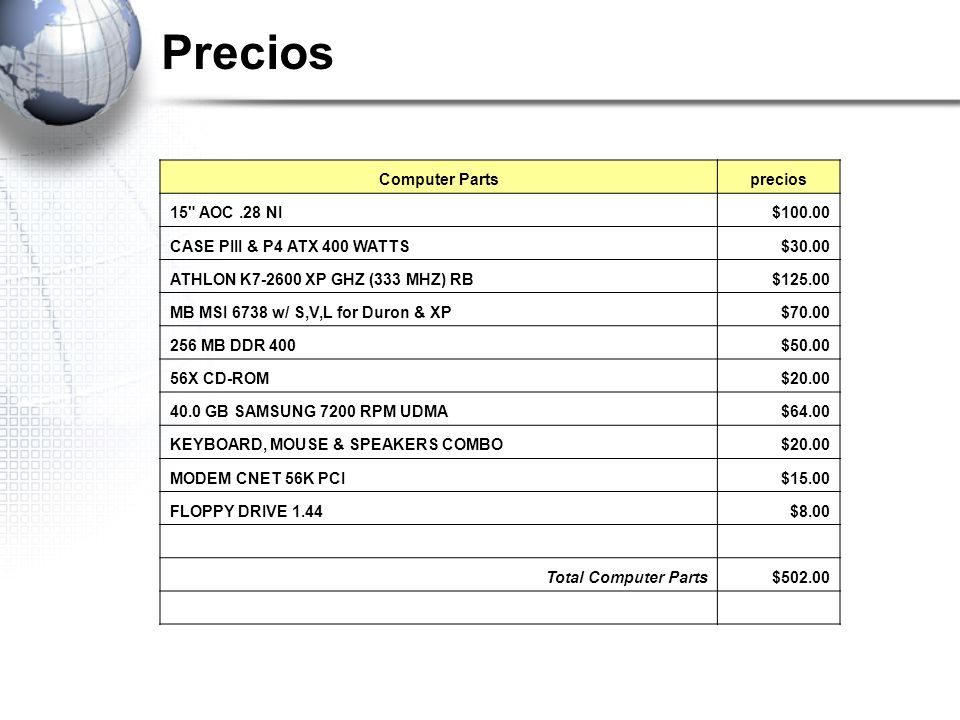Select the $100.00 price cell
The image size is (960, 720).
pos(778,211)
